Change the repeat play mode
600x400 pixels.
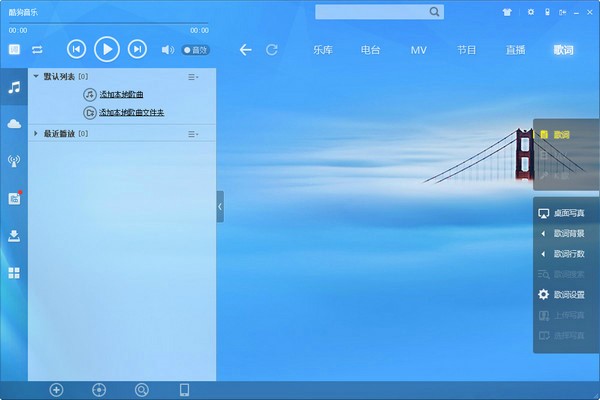37,50
